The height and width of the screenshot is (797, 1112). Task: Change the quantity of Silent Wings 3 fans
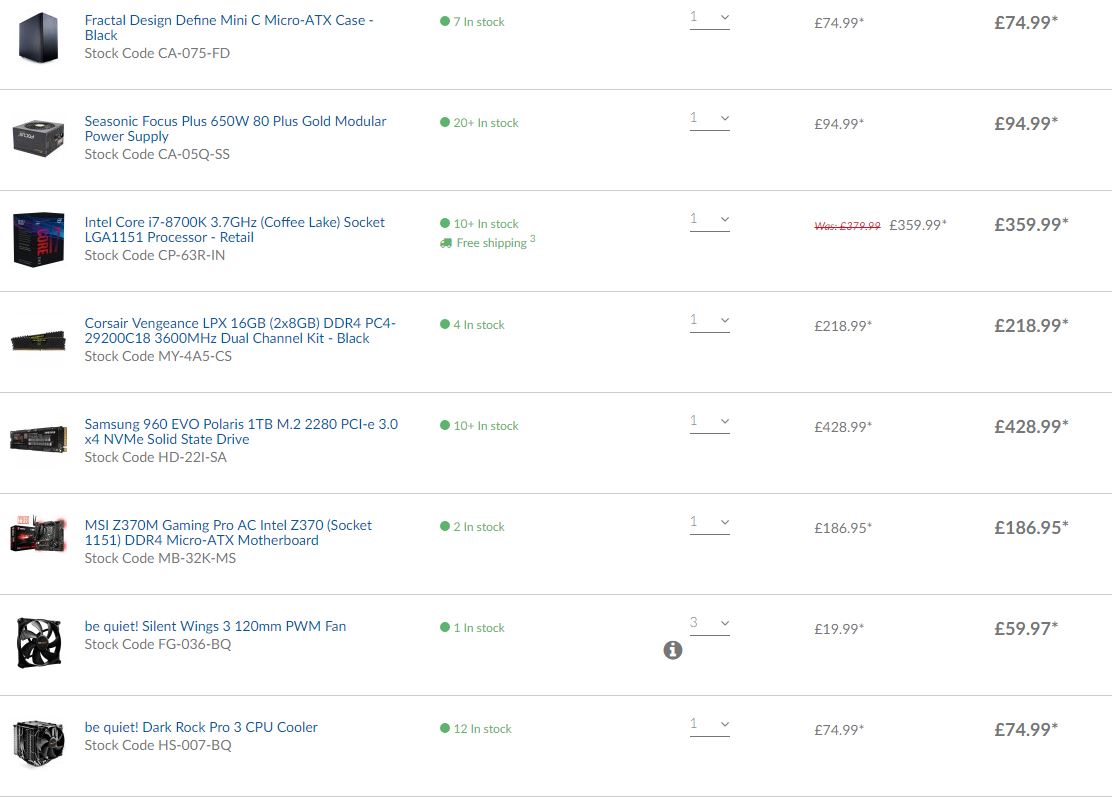coord(710,624)
